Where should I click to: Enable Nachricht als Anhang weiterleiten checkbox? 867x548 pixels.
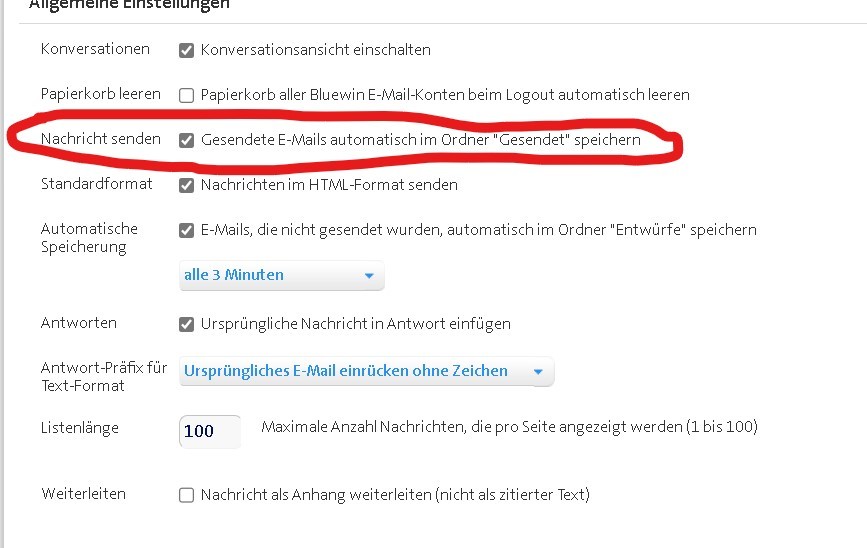point(186,495)
